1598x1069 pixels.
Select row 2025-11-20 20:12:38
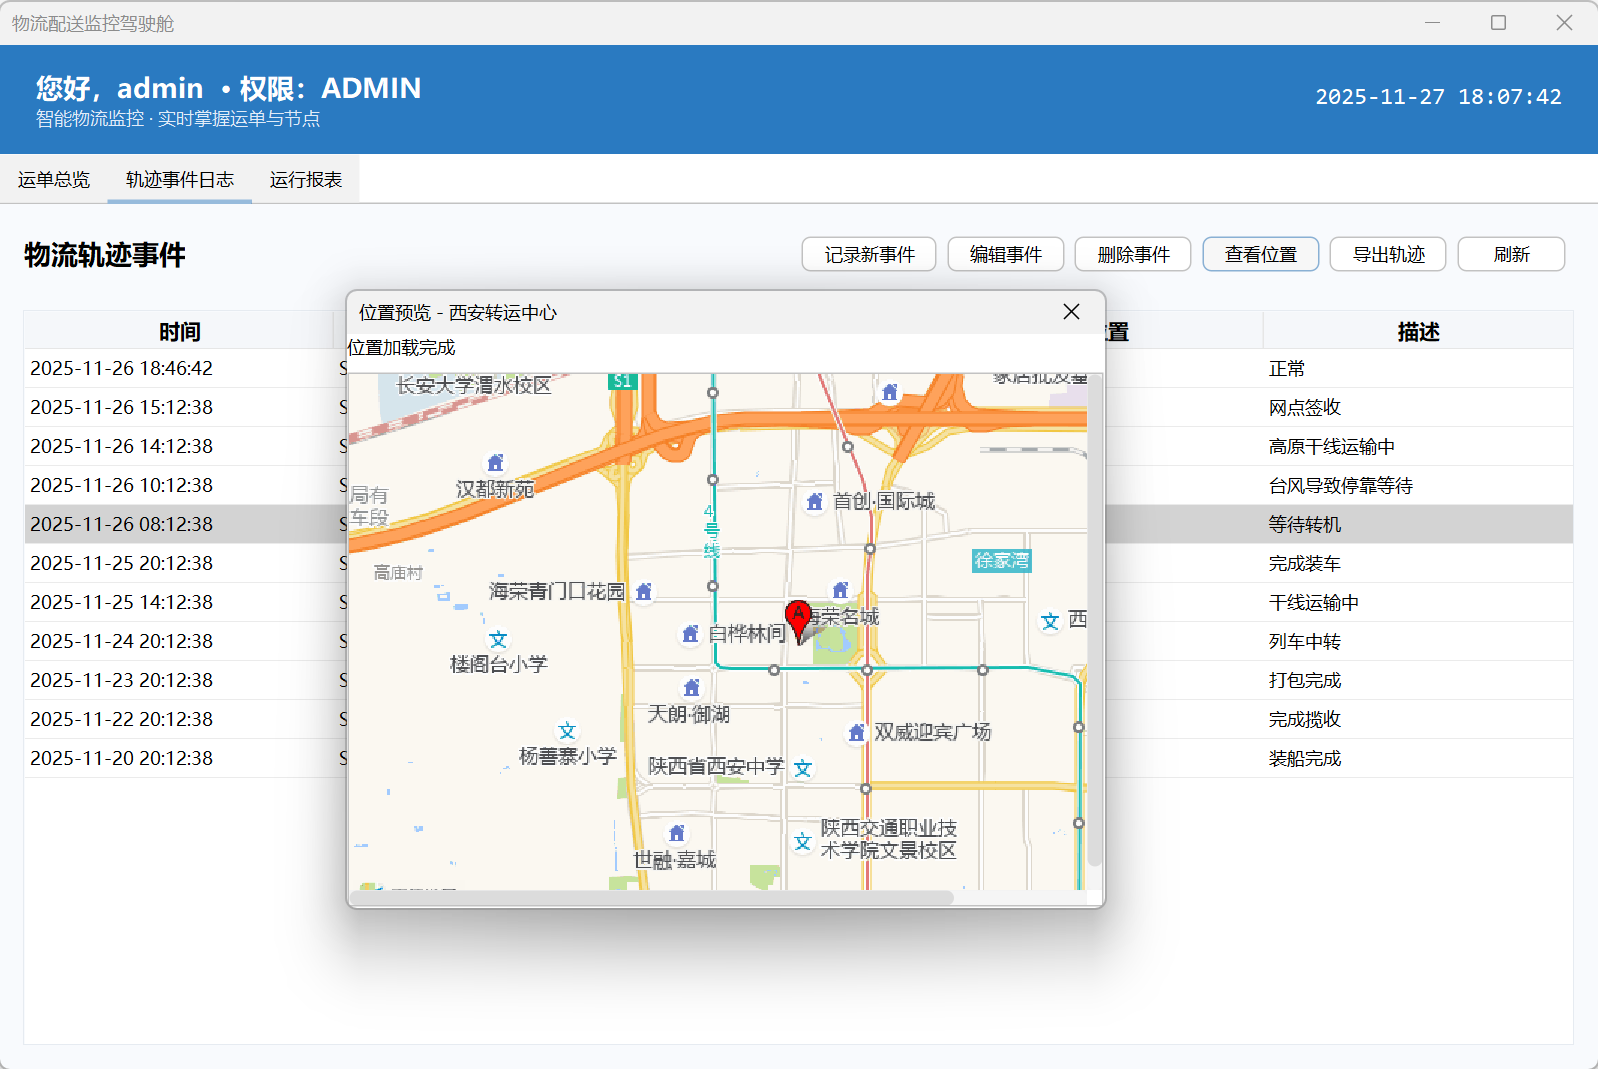[x=798, y=758]
